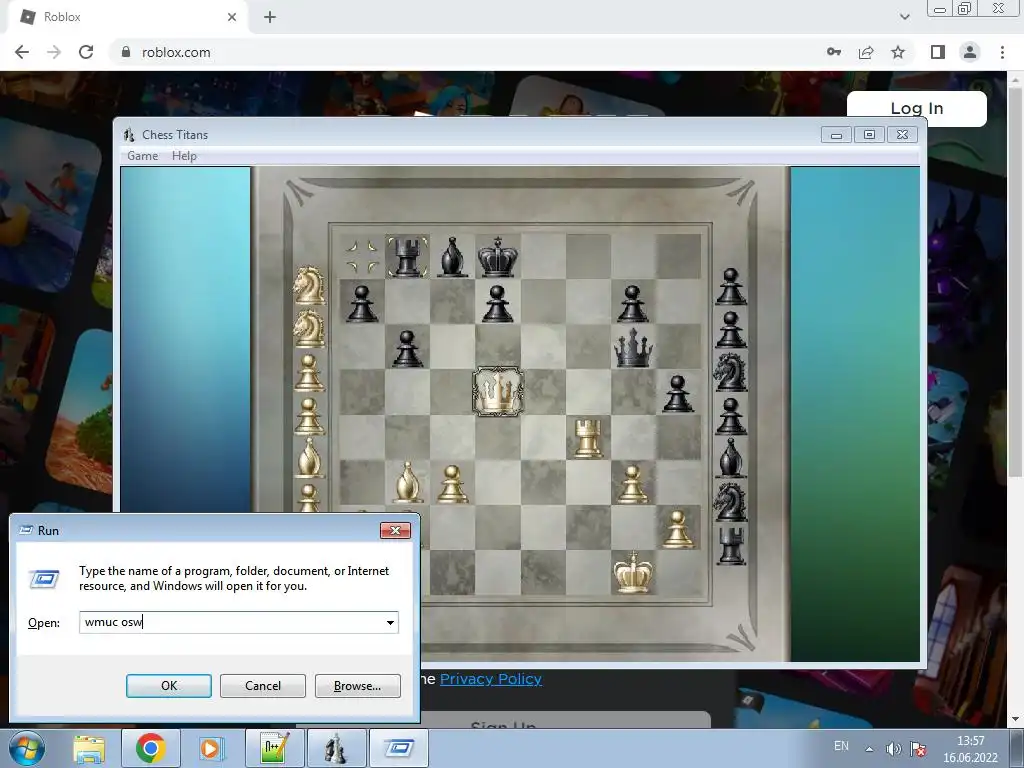
Task: Click the black queen on the board
Action: (x=633, y=347)
